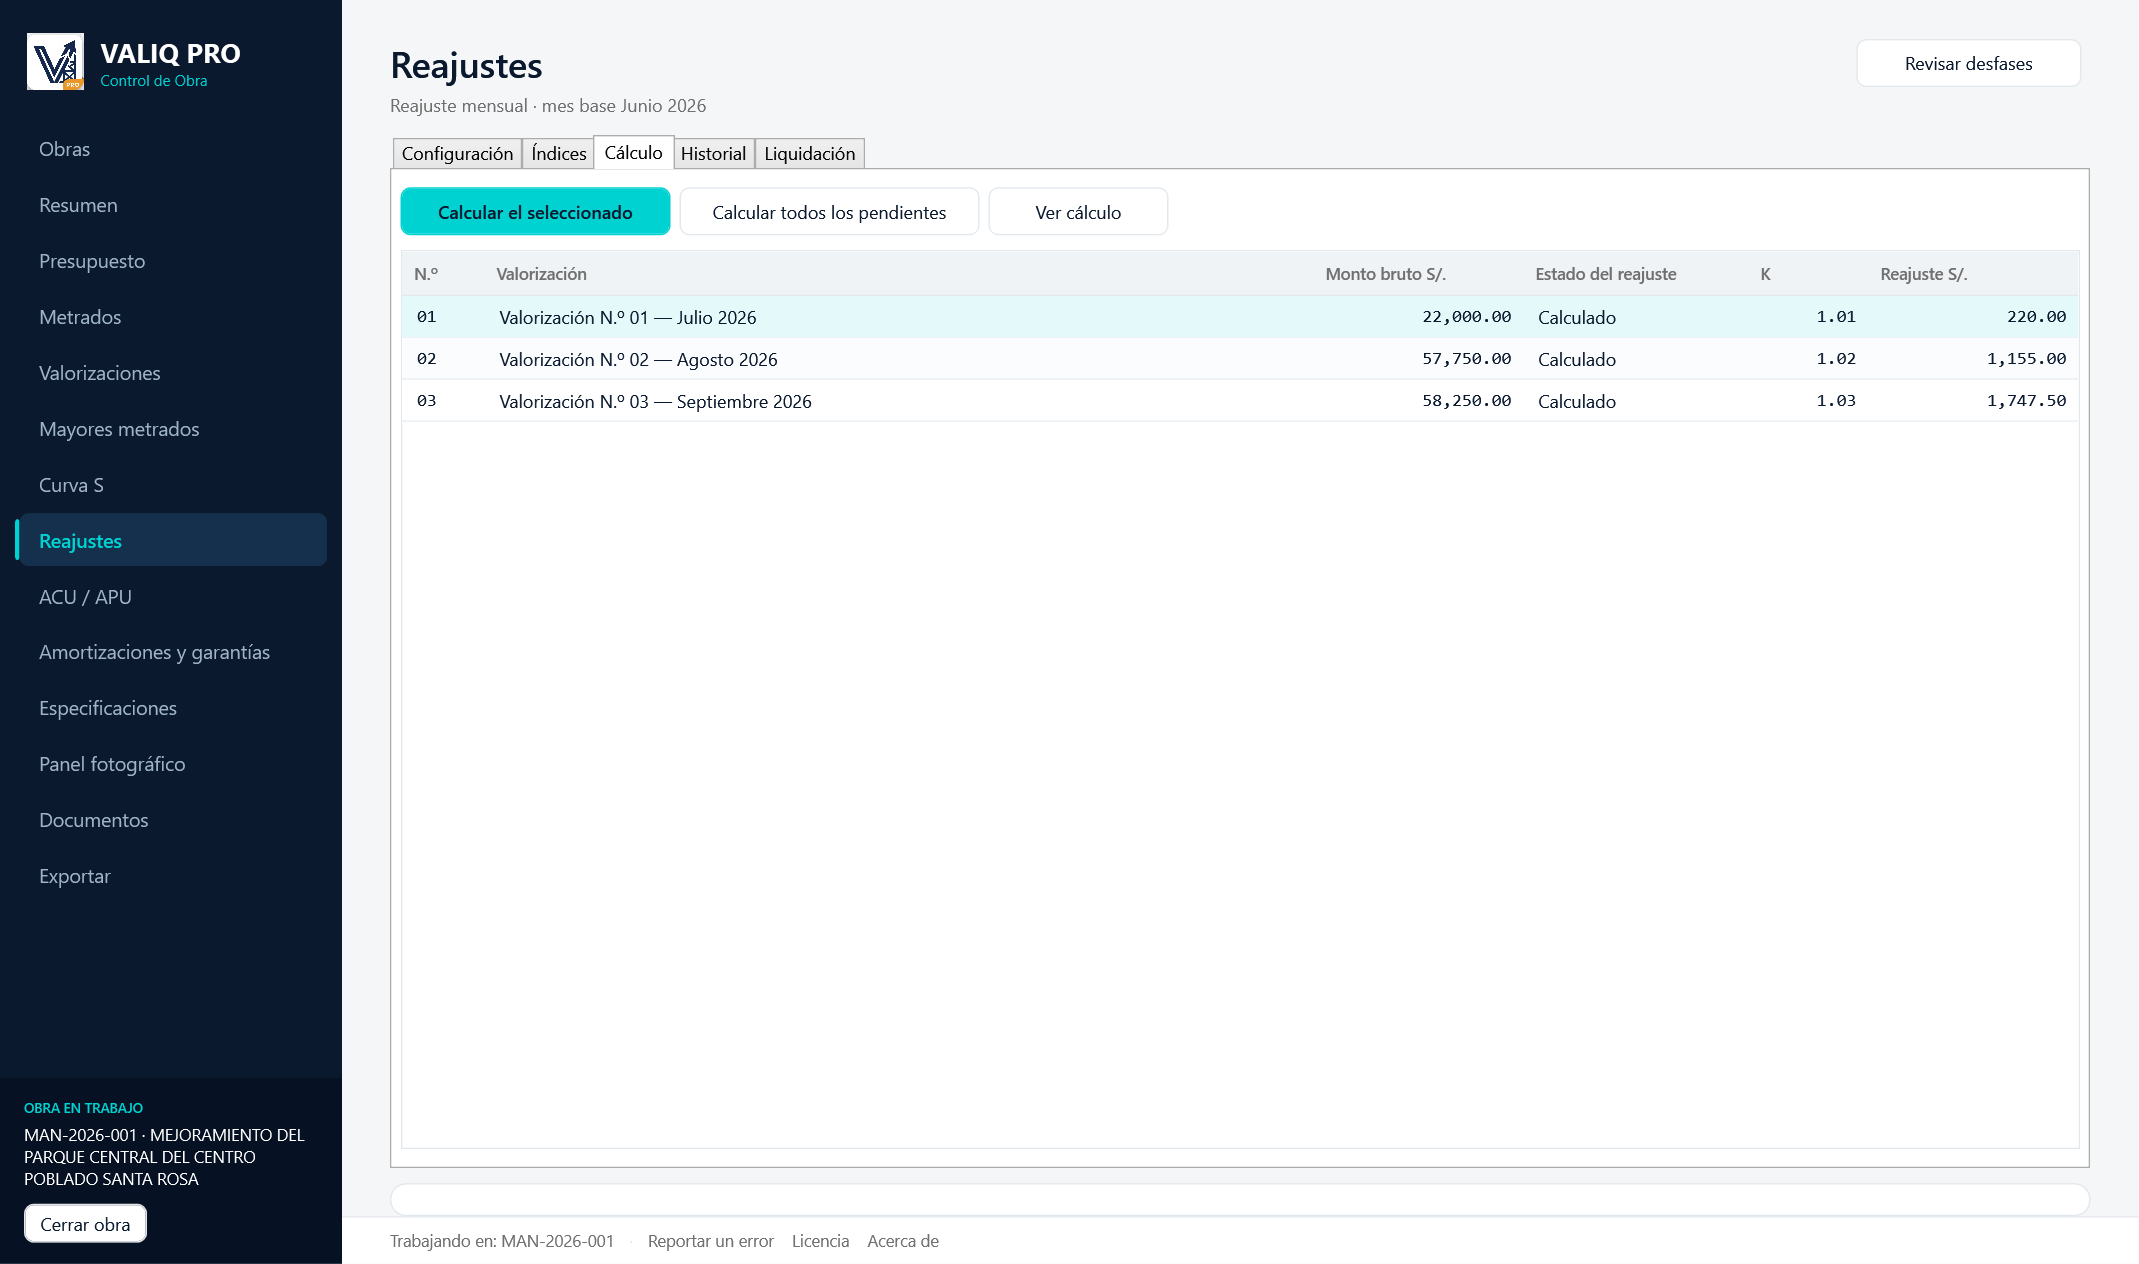Screen dimensions: 2139x1264
Task: Click monto bruto value 58,250.00
Action: (1466, 401)
